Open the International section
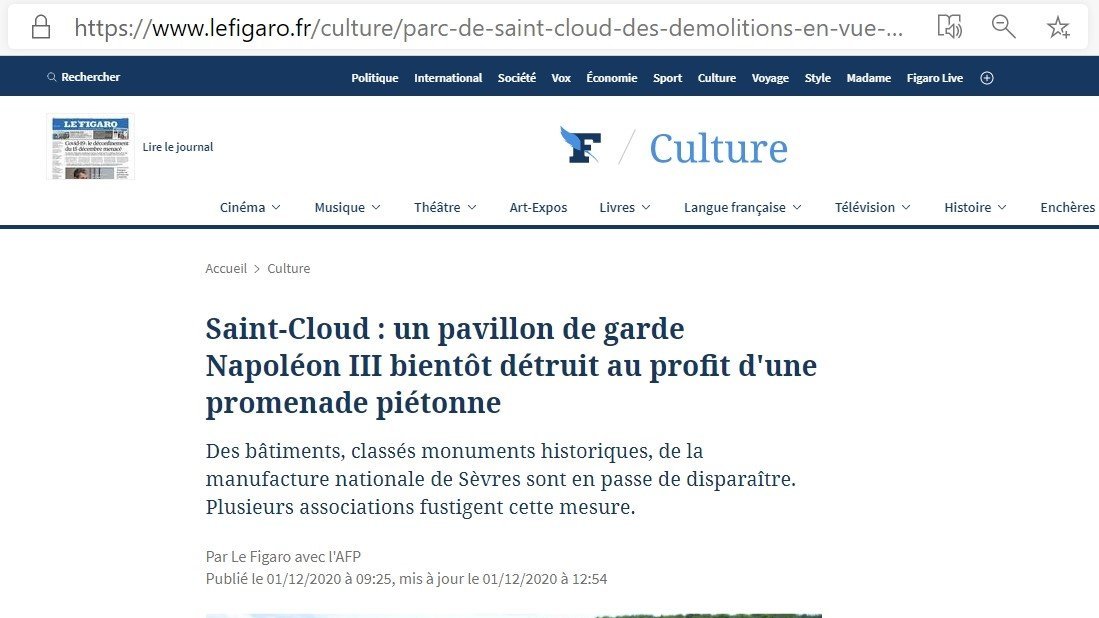Screen dimensions: 1099x618 448,78
